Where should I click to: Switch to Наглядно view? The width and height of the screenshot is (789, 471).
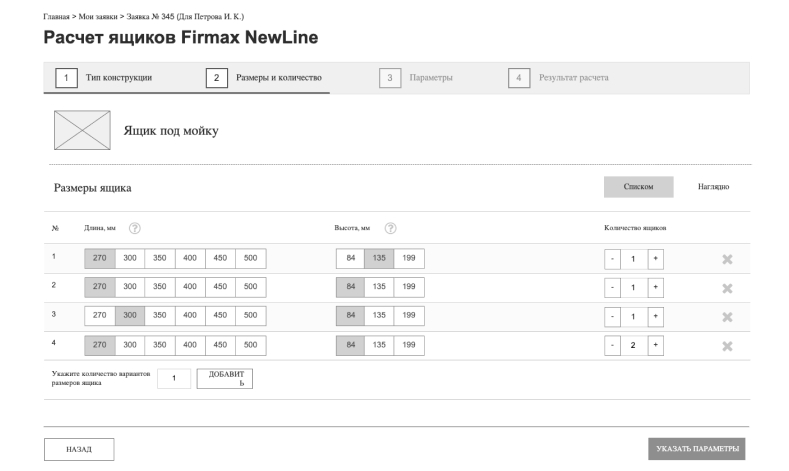pyautogui.click(x=713, y=187)
